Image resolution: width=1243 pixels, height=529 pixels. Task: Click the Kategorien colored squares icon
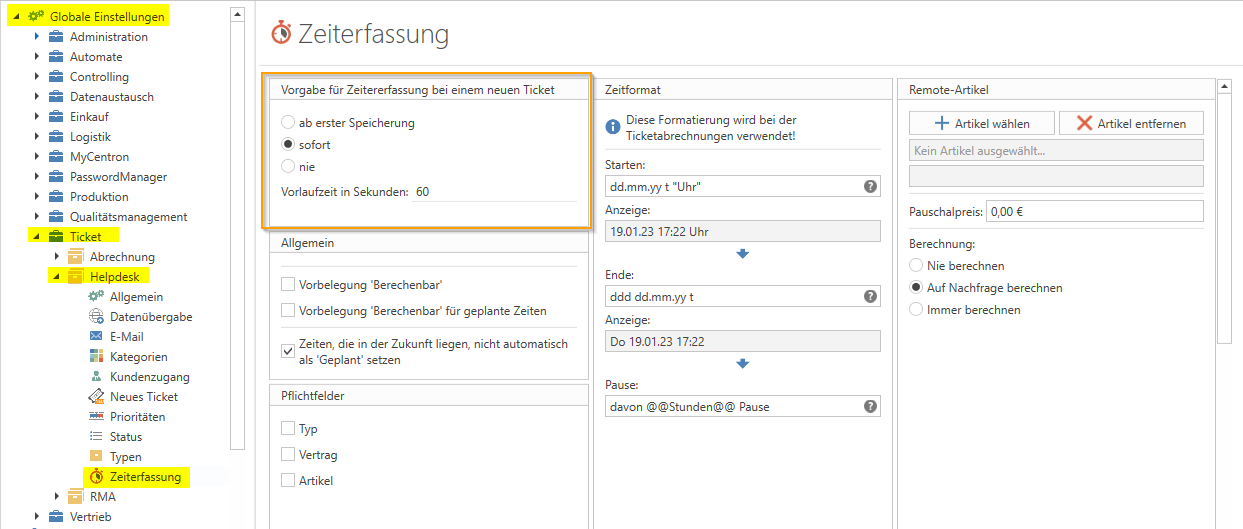pos(96,357)
